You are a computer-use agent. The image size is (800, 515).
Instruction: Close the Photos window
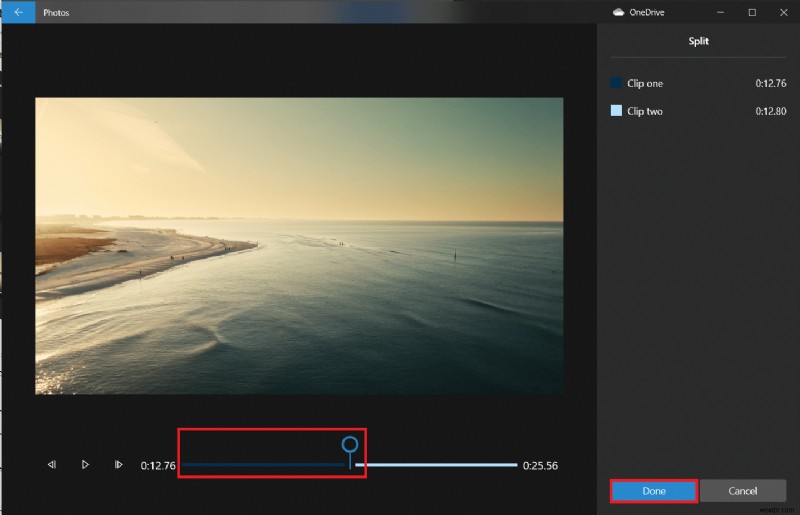coord(783,12)
